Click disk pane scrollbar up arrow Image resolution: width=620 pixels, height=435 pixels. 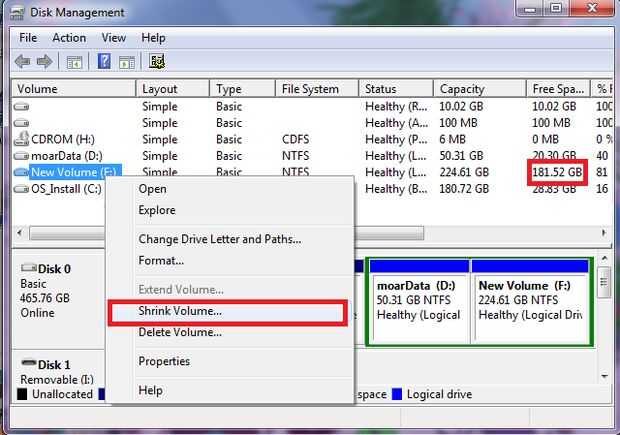click(604, 258)
